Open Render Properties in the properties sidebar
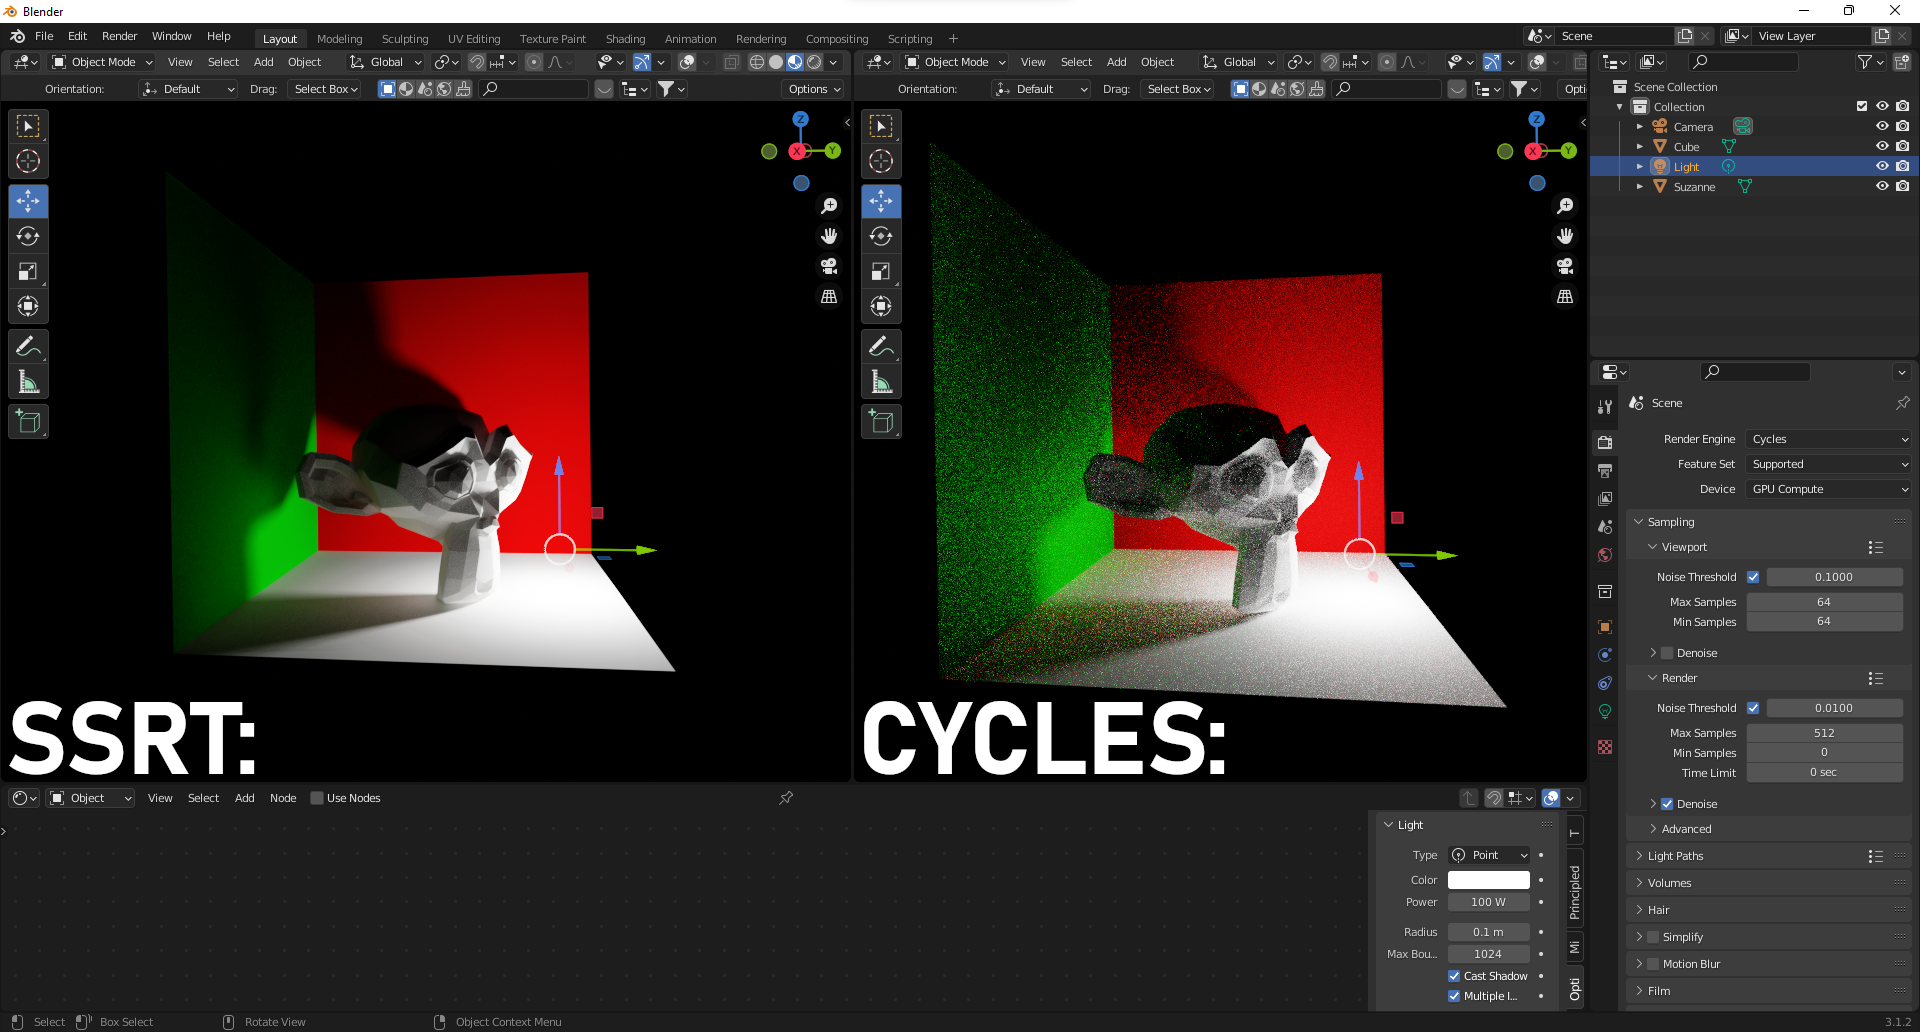This screenshot has width=1920, height=1032. click(x=1606, y=442)
